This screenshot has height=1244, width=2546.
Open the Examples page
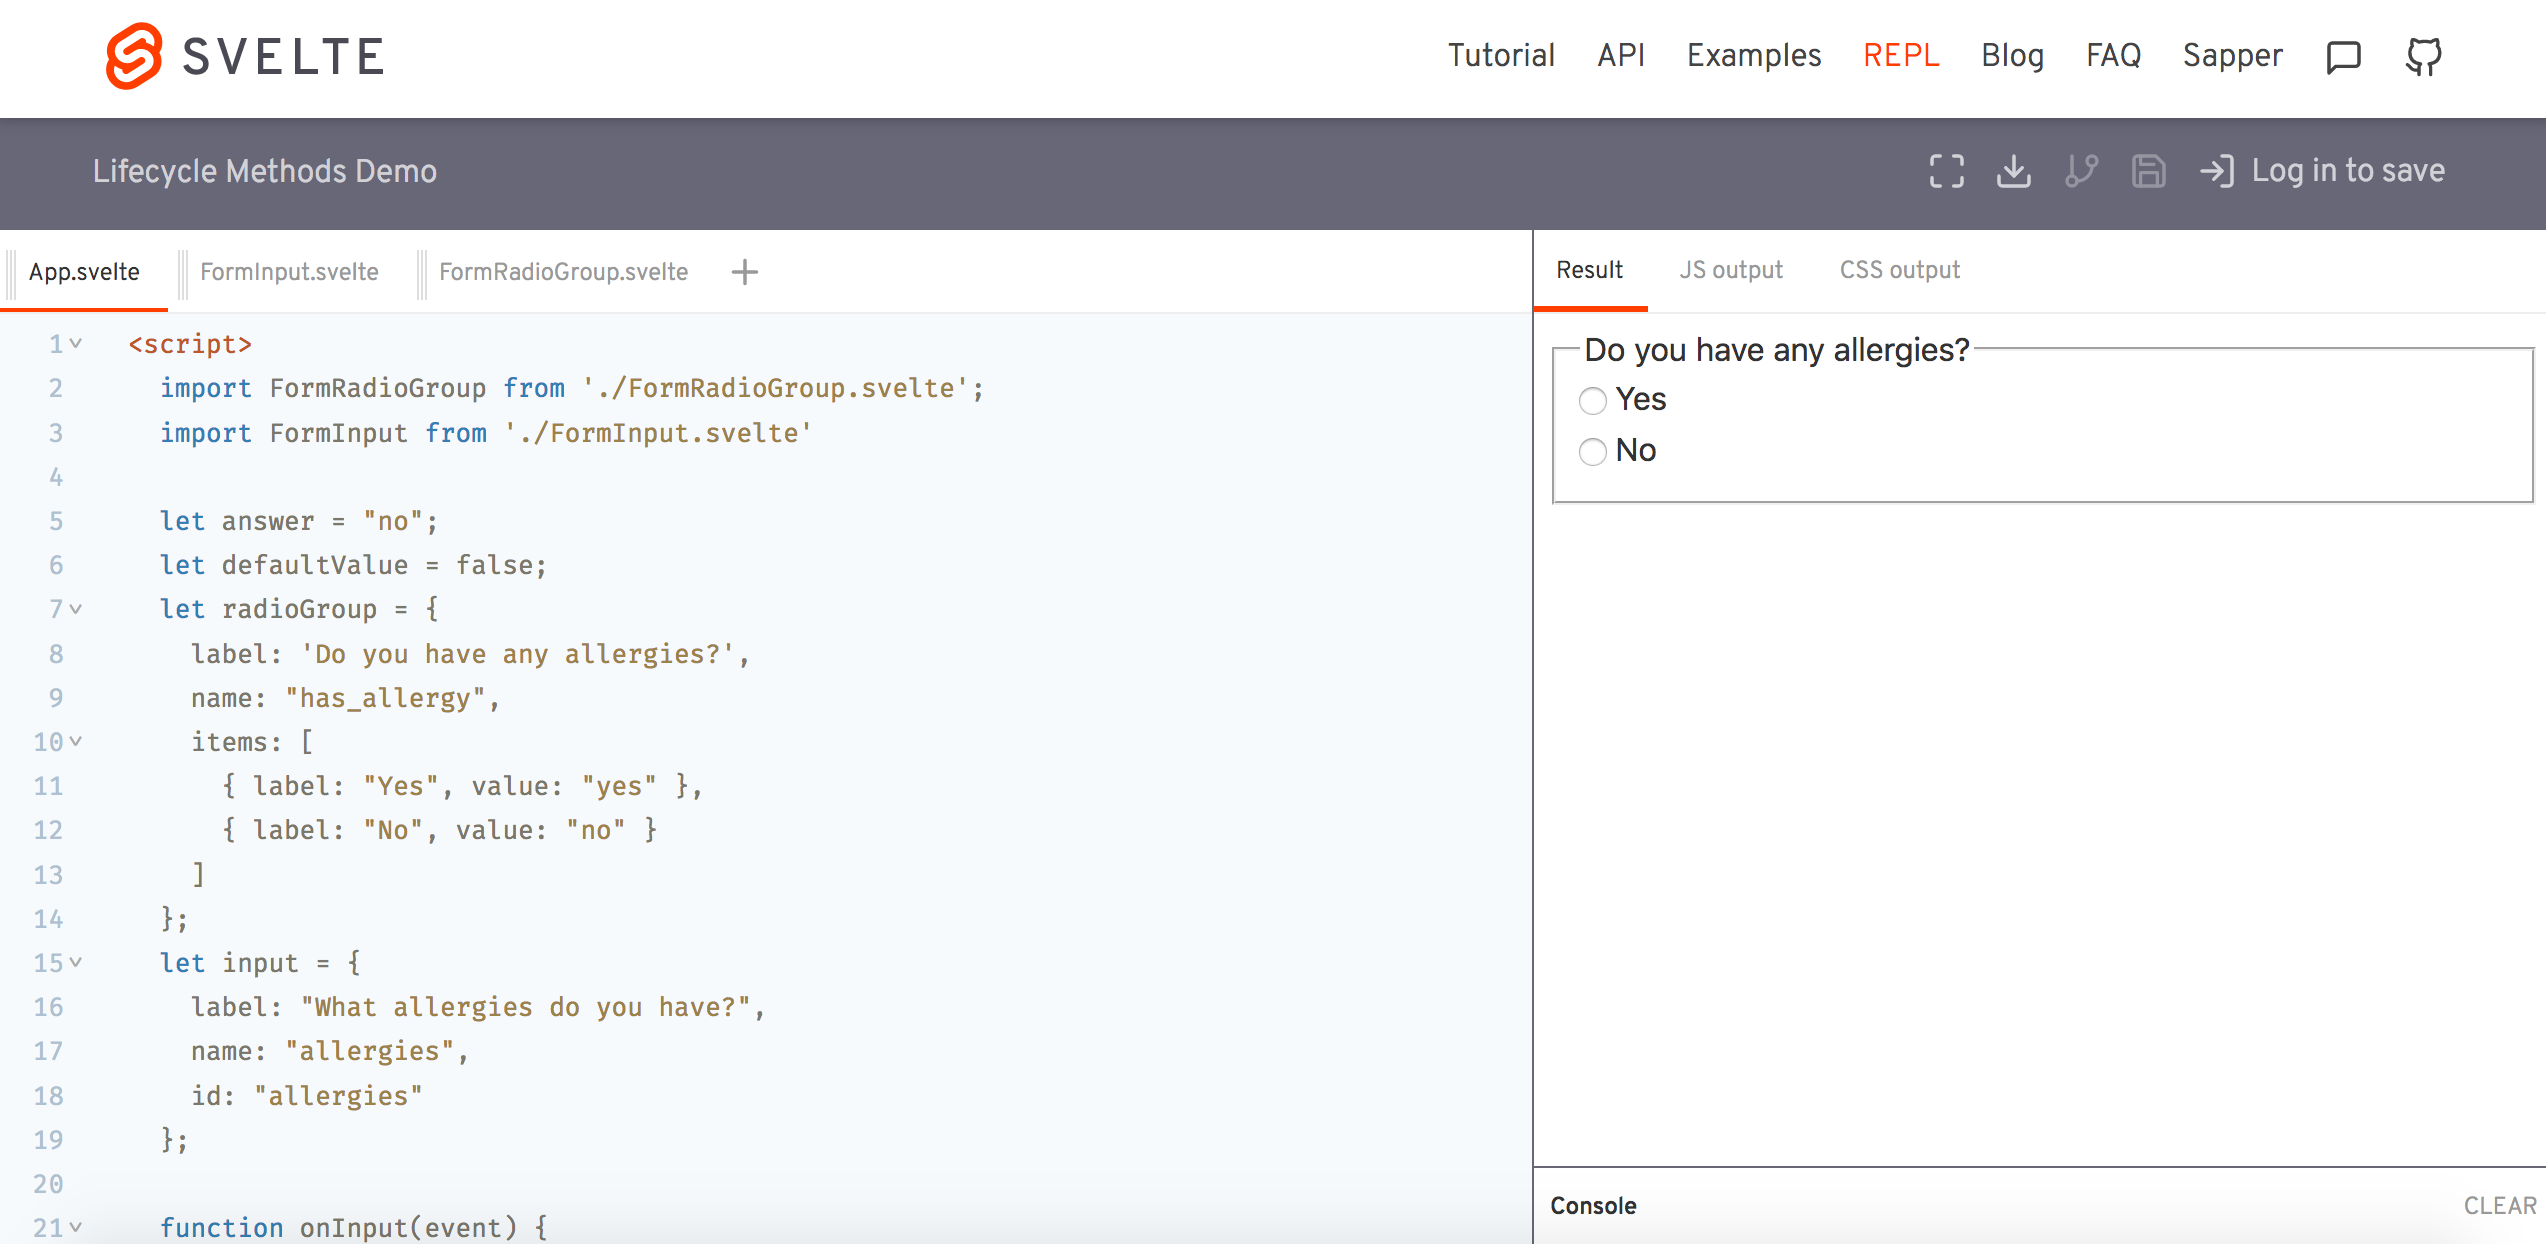click(x=1754, y=56)
